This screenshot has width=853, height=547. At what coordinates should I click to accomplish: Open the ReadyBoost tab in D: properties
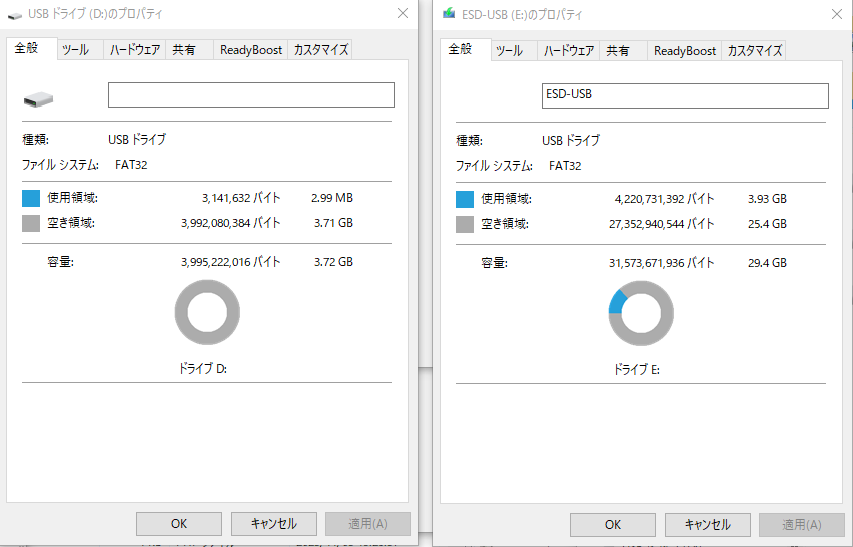coord(251,50)
